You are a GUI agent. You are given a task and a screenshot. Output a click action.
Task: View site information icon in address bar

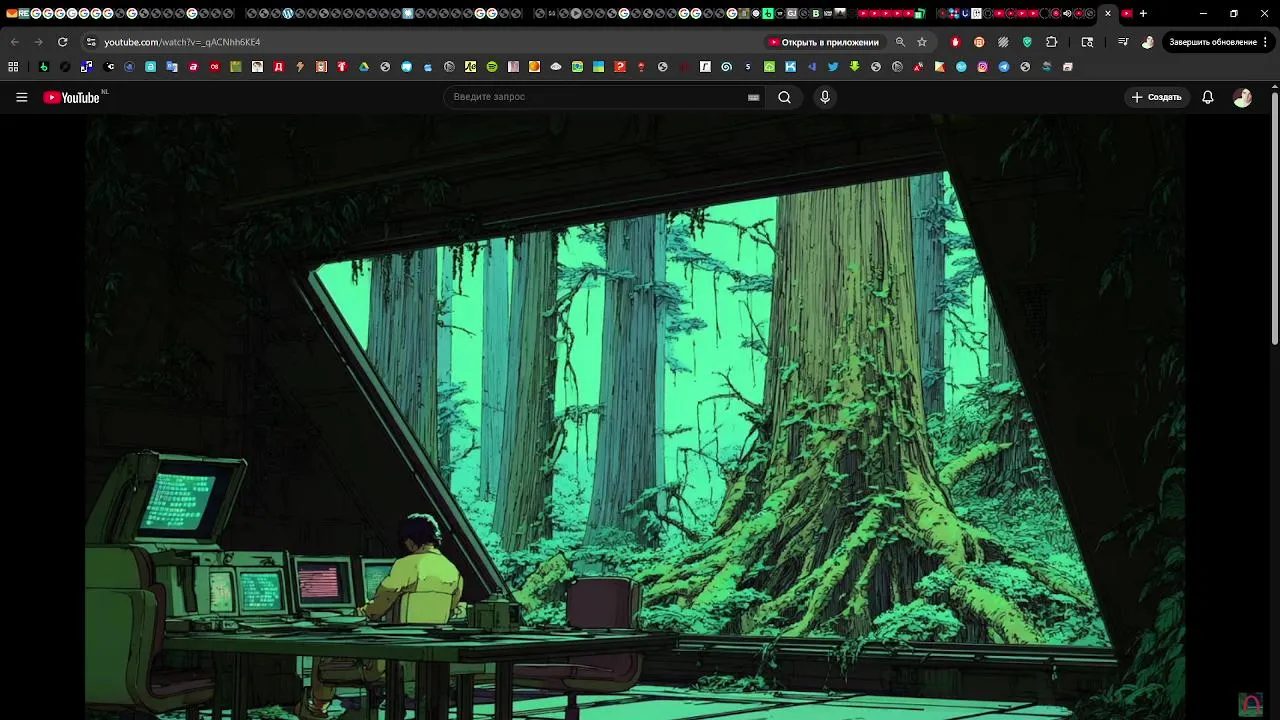tap(91, 42)
